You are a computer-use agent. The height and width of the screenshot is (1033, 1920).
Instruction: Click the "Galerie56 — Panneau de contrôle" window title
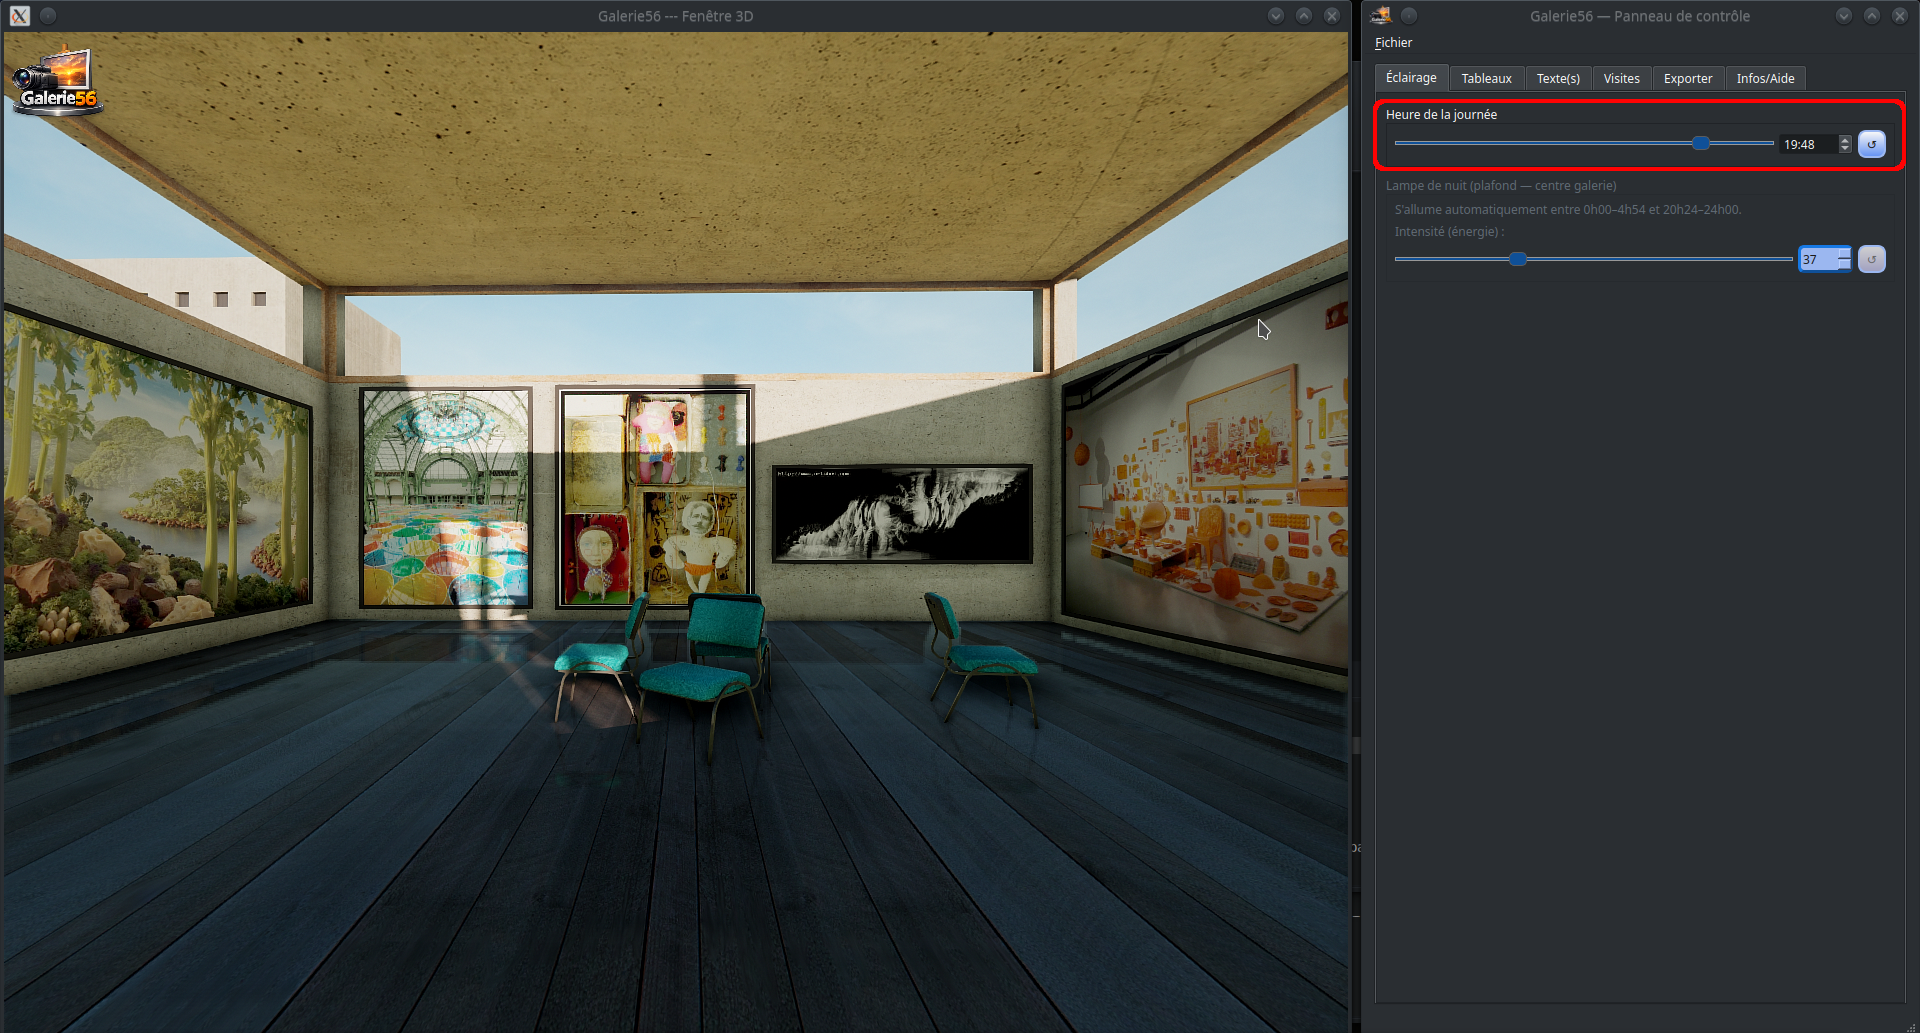(x=1640, y=16)
